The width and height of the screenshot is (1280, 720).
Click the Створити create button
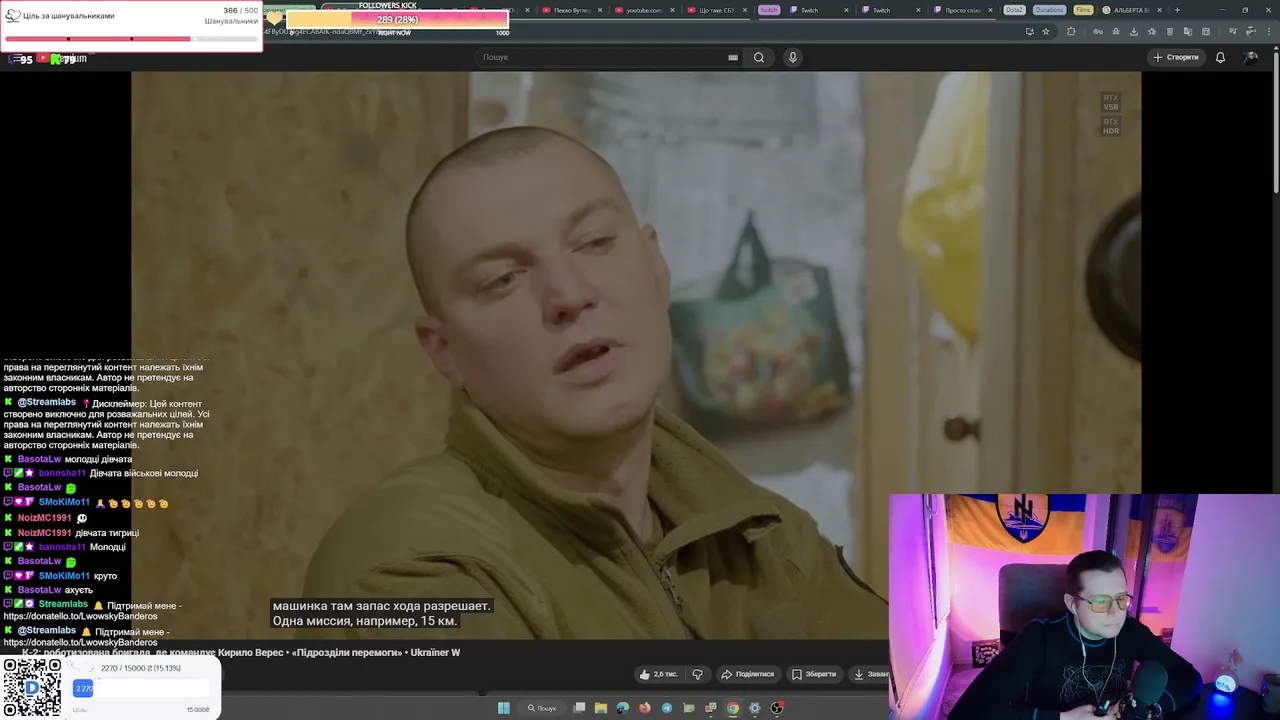[1176, 57]
